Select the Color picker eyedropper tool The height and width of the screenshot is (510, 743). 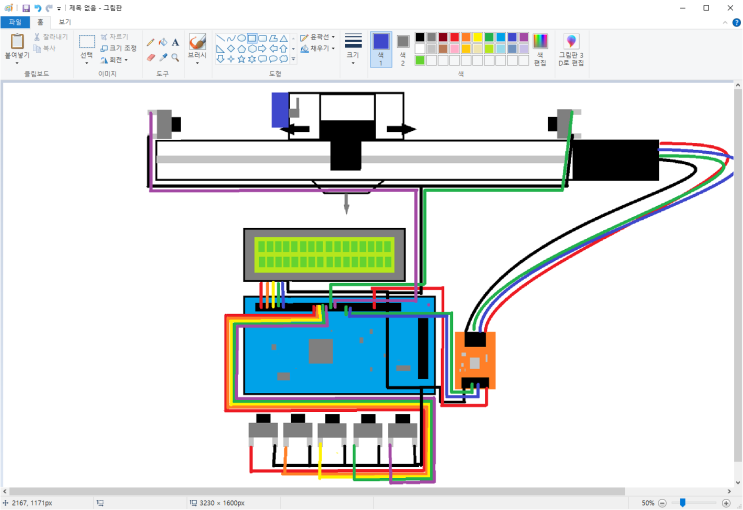(163, 57)
